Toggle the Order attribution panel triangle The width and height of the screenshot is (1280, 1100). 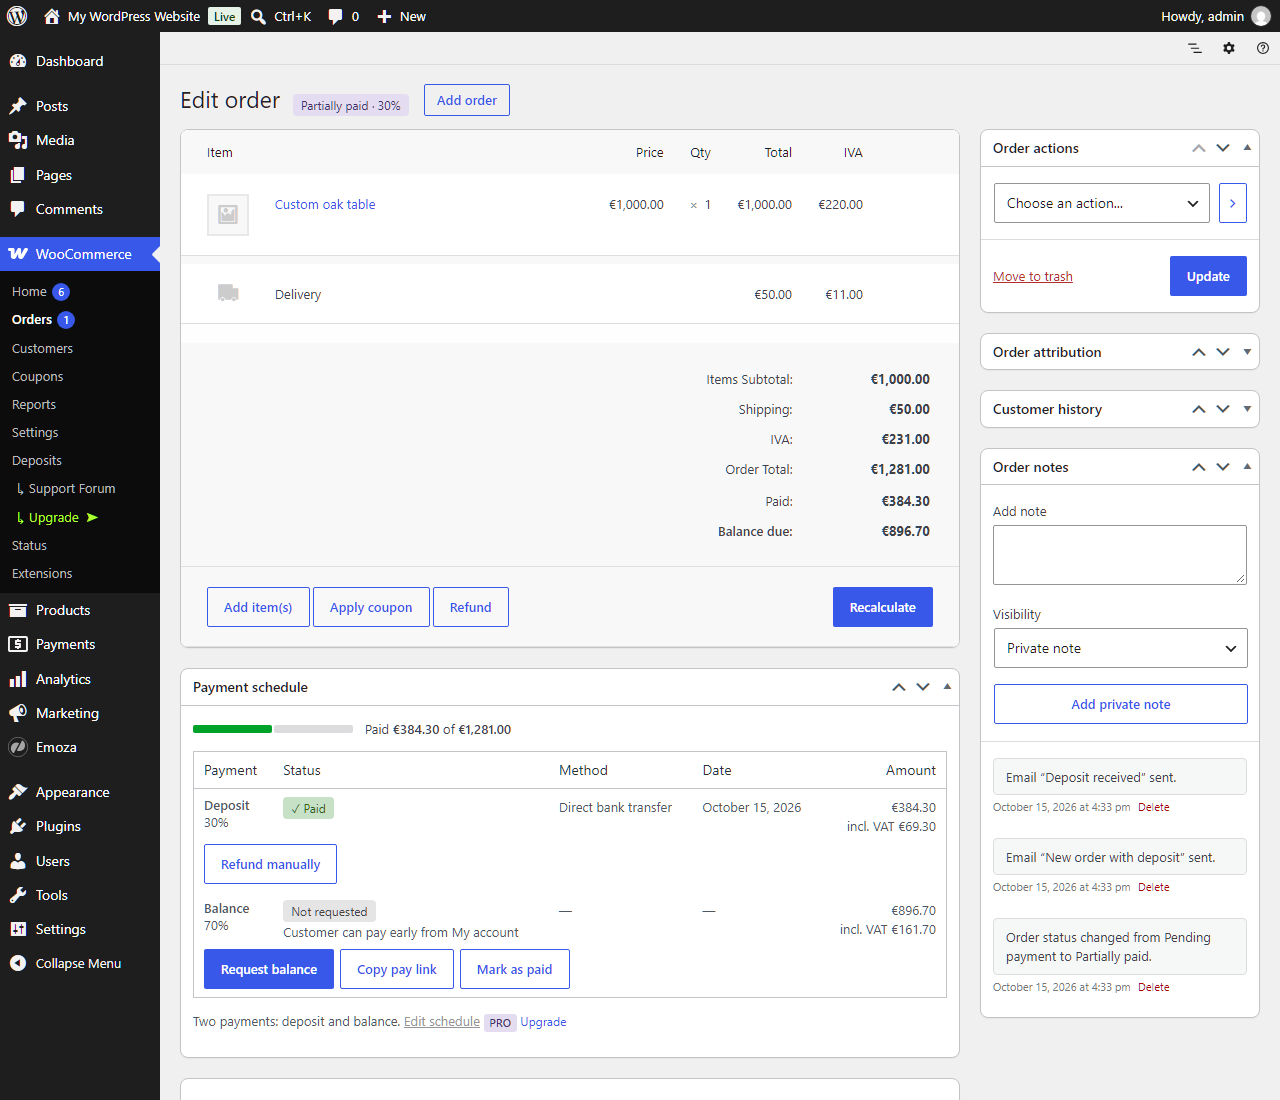click(x=1247, y=352)
